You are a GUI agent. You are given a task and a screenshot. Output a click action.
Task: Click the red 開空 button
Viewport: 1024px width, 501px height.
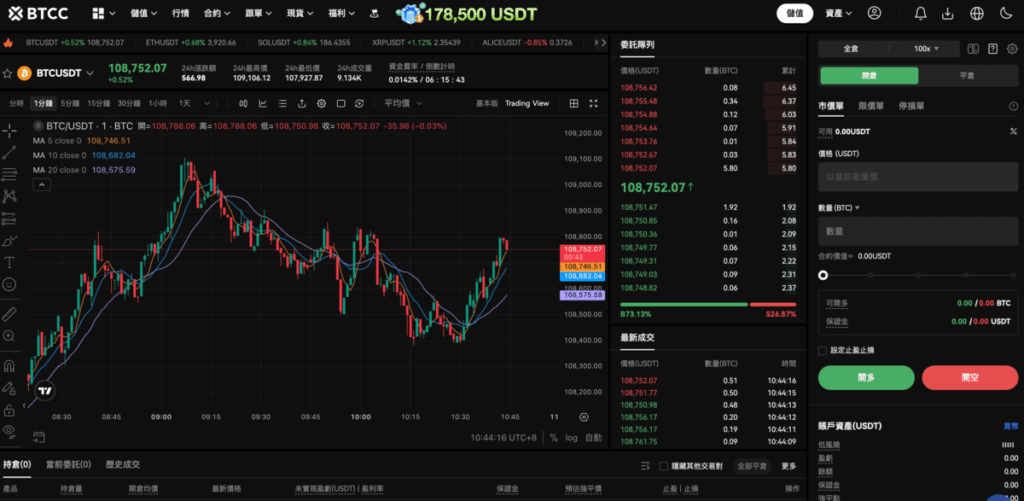click(969, 377)
